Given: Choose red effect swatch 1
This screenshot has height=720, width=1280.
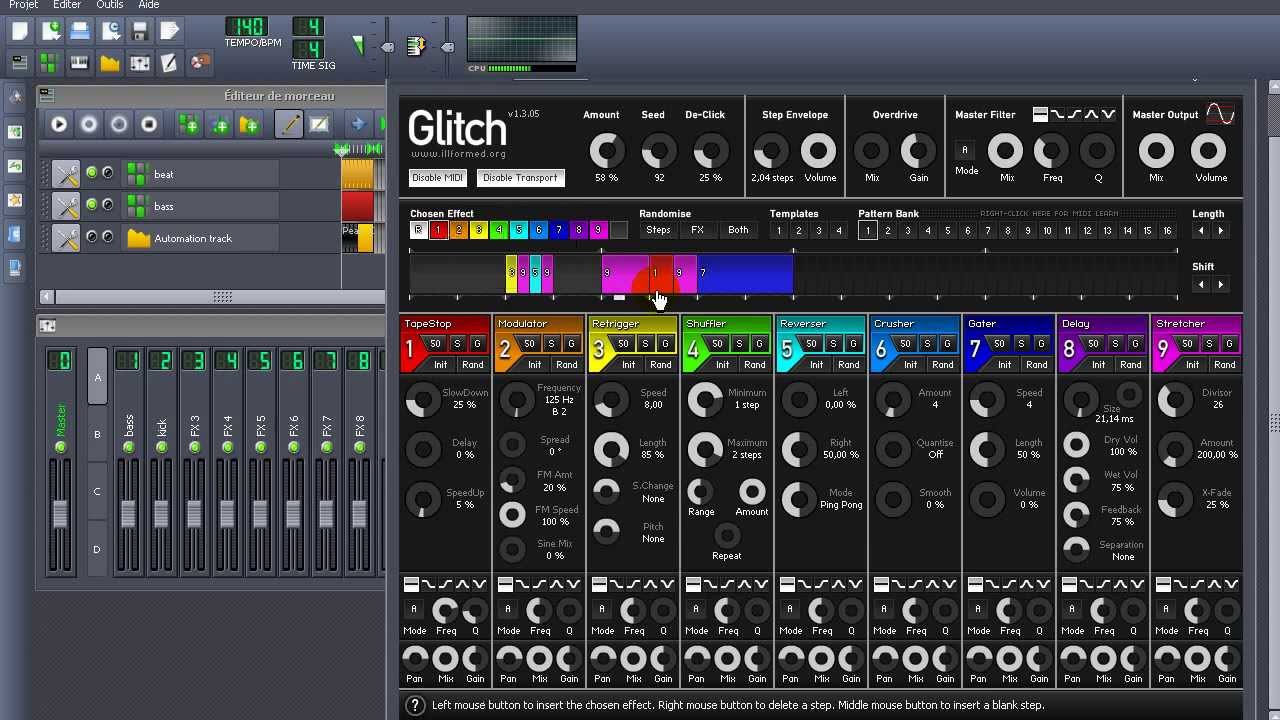Looking at the screenshot, I should (x=438, y=231).
